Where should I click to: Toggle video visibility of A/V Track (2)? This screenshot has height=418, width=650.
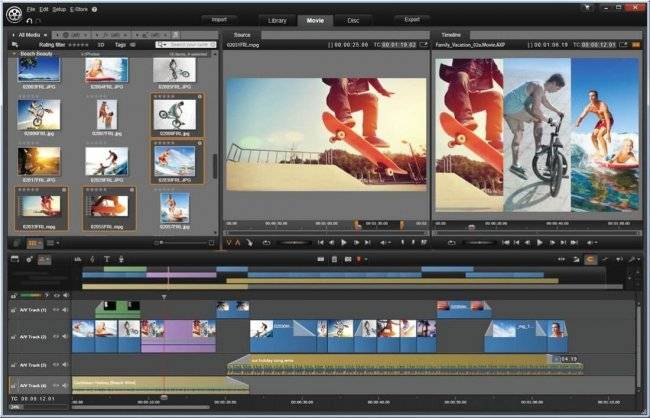(x=56, y=337)
